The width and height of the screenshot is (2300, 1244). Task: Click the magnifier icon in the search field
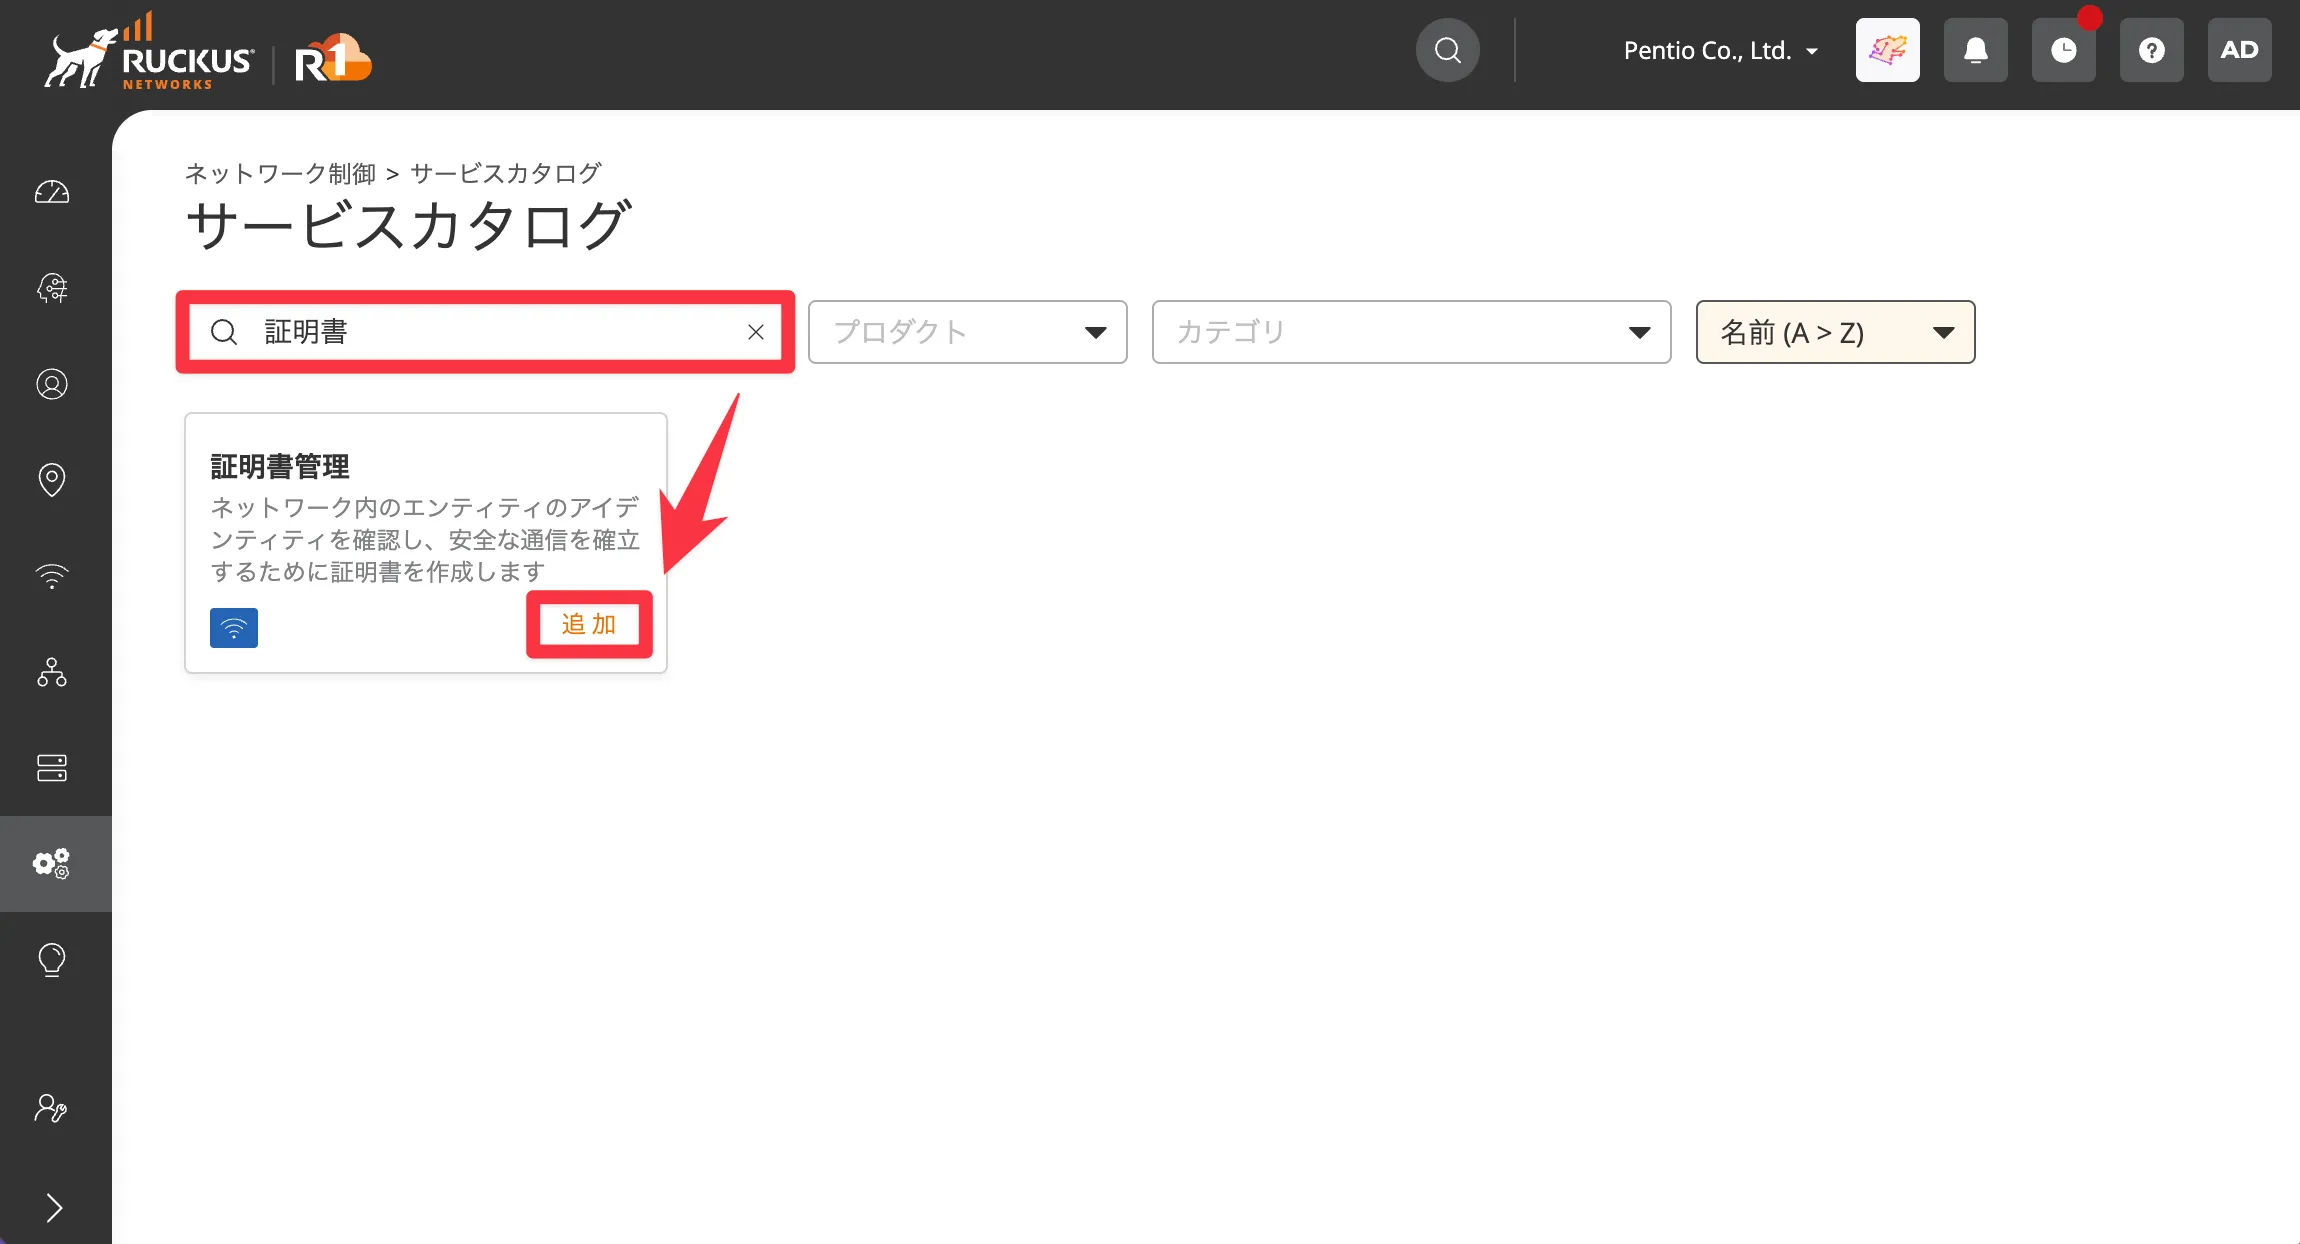pyautogui.click(x=224, y=332)
